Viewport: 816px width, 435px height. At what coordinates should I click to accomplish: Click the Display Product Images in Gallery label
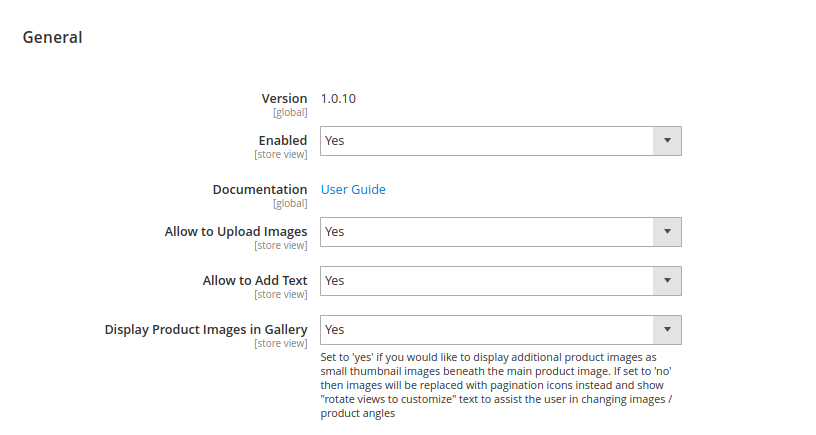click(x=206, y=329)
